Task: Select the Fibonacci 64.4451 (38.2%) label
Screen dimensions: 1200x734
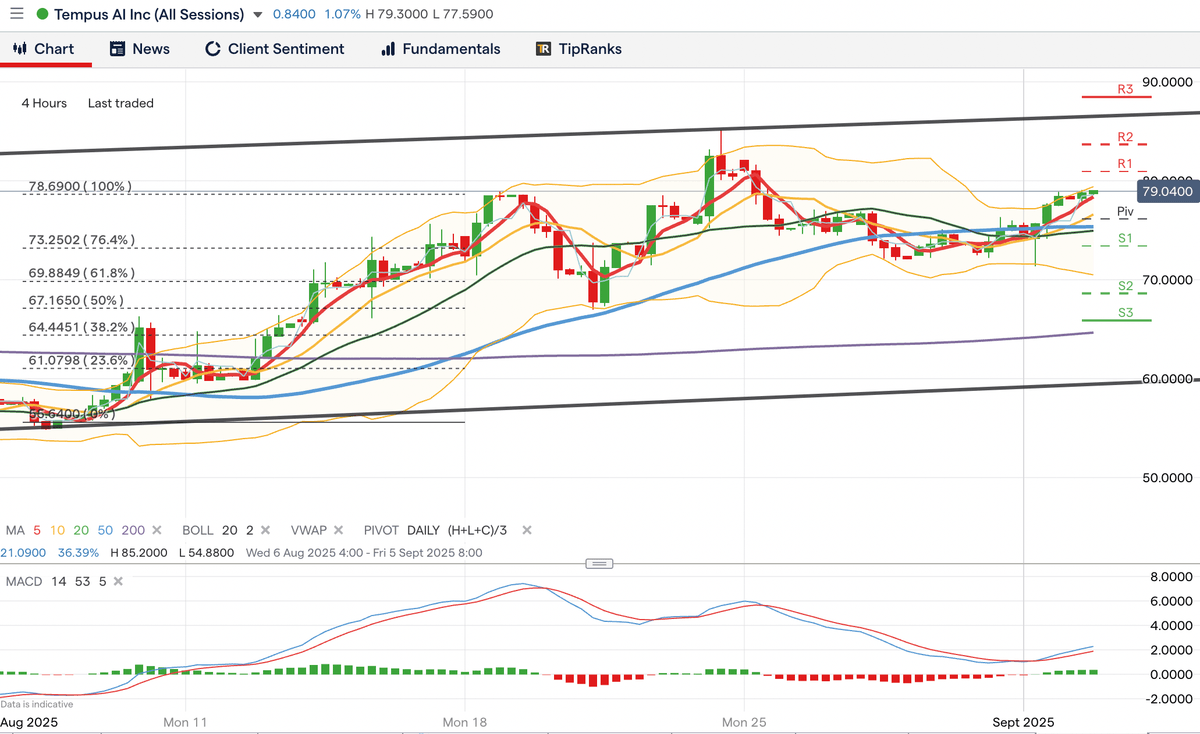Action: 81,327
